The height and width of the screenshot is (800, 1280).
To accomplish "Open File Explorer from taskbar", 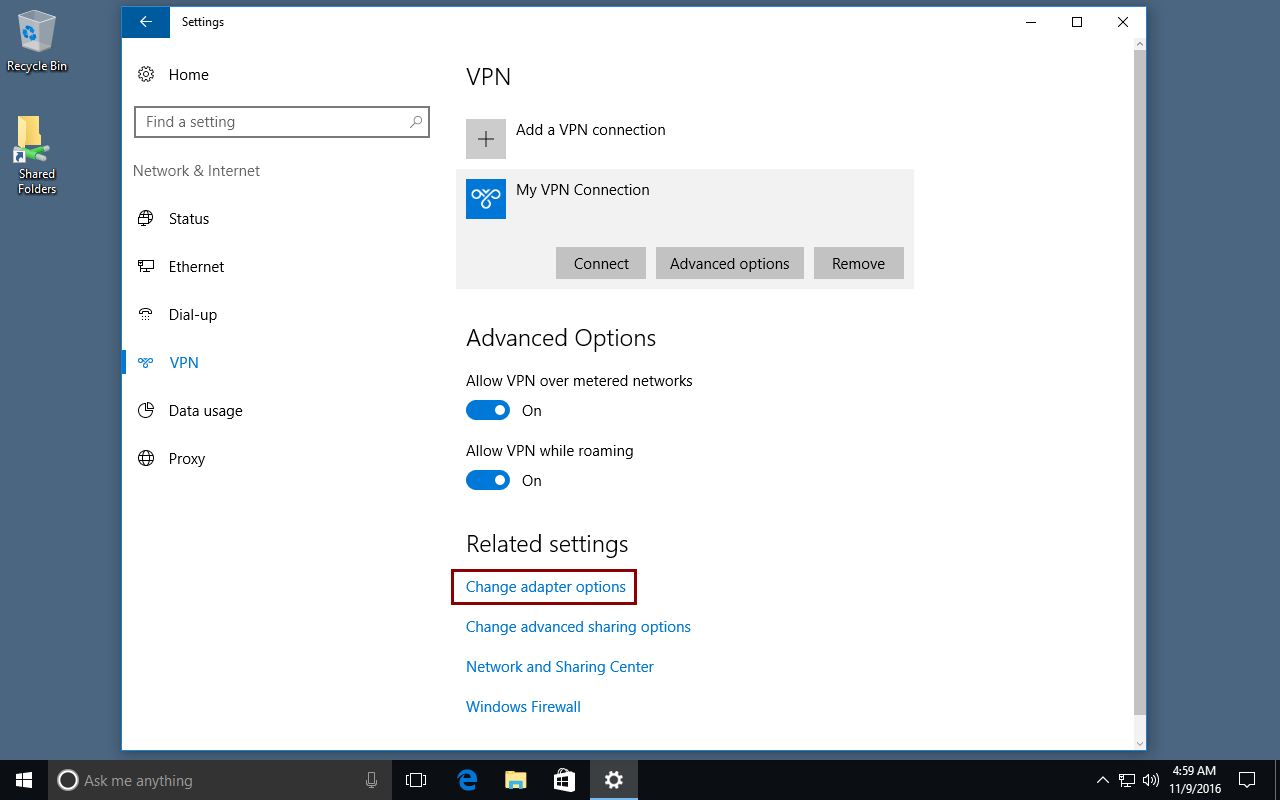I will (x=515, y=780).
